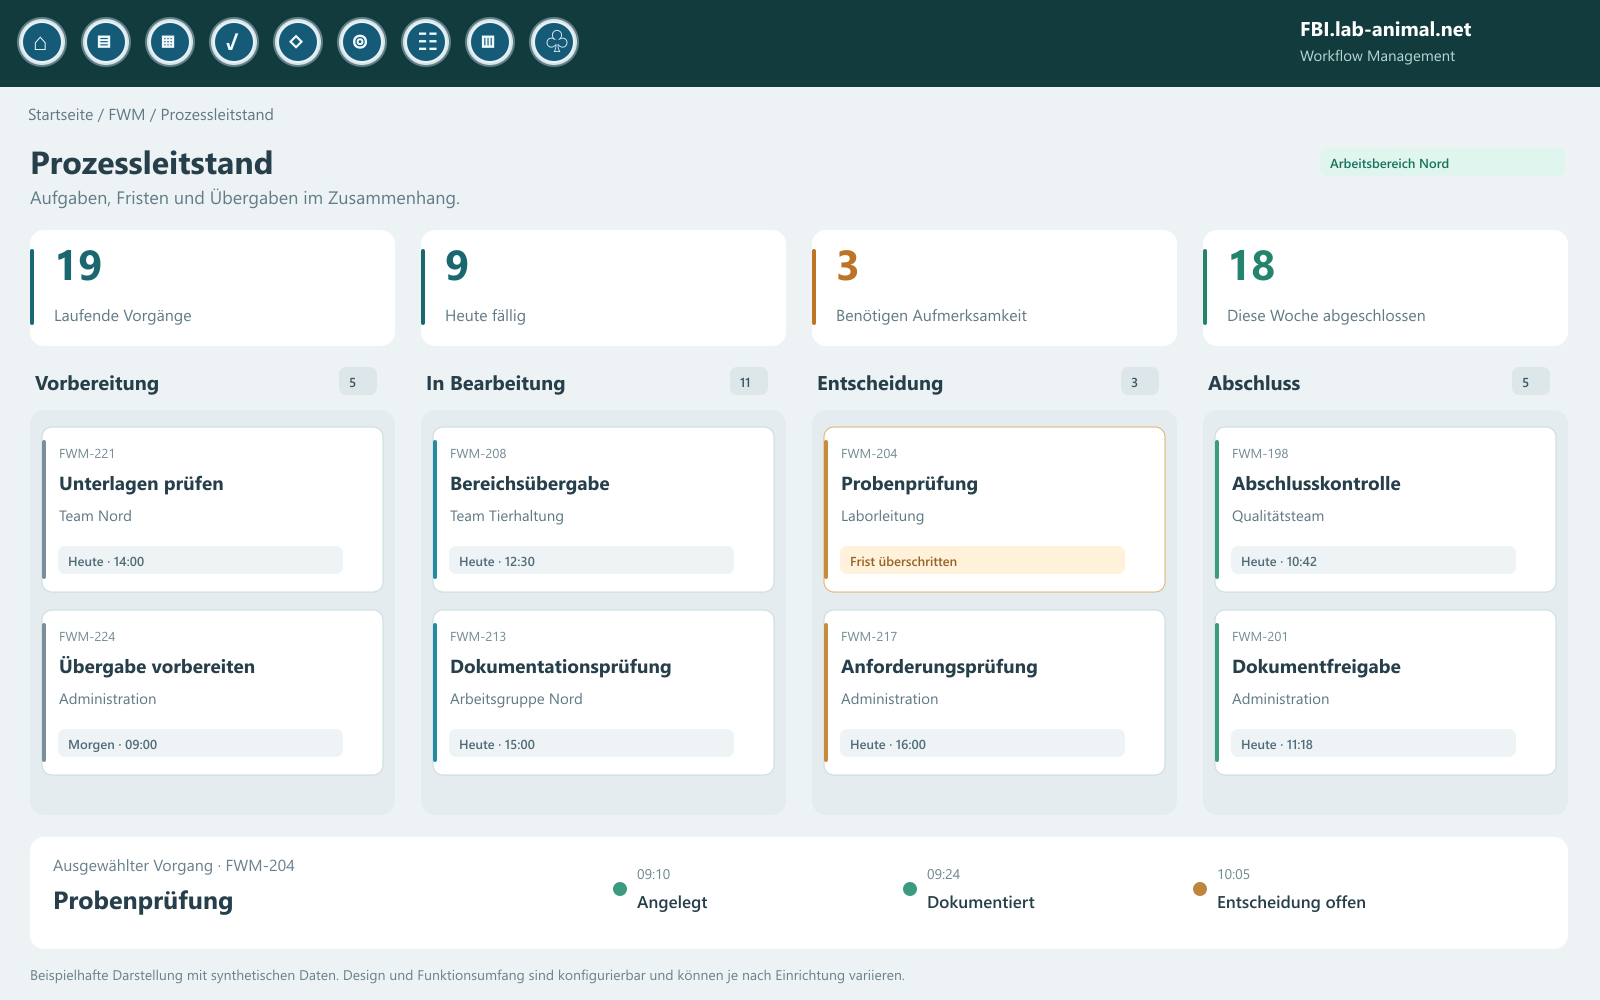1600x1000 pixels.
Task: Click the Abschluss count badge 5
Action: (1530, 382)
